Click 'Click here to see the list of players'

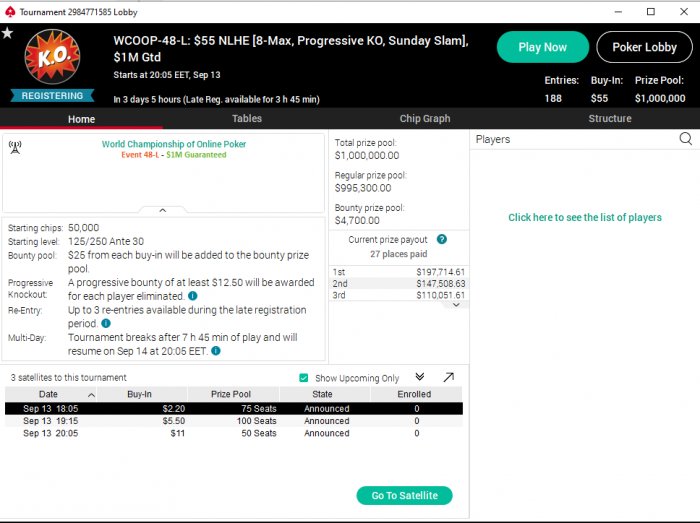585,217
